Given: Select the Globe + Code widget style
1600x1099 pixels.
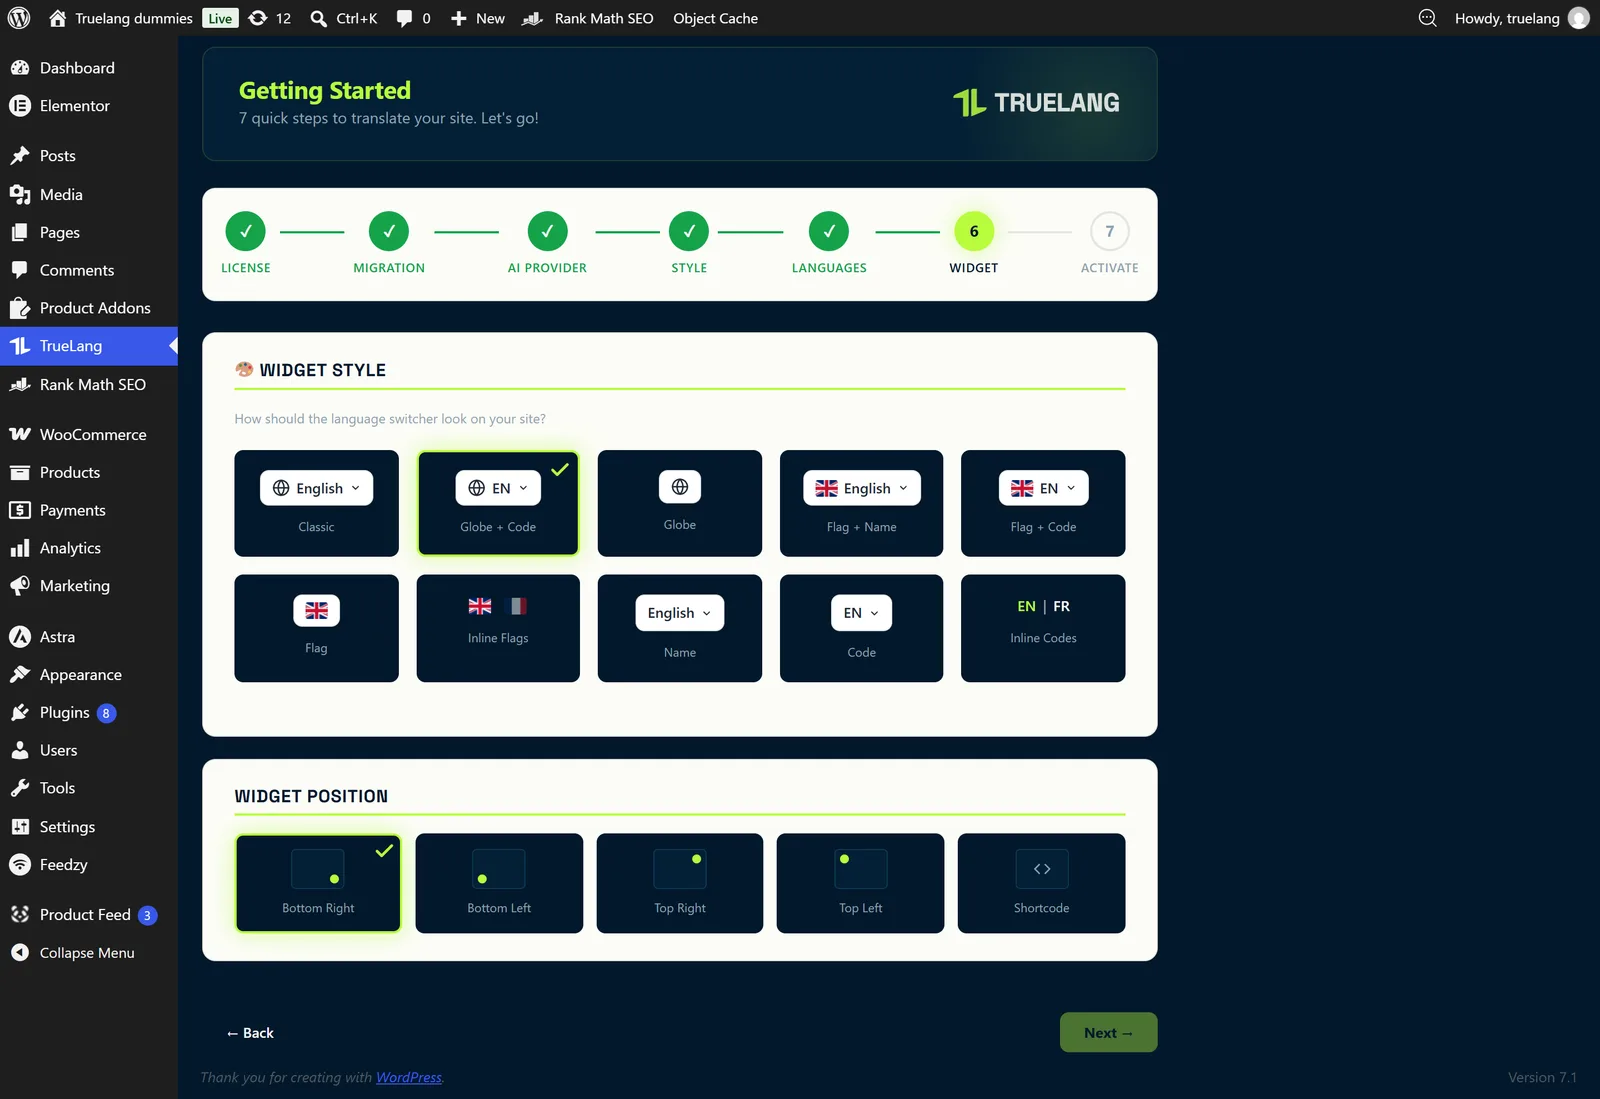Looking at the screenshot, I should click(x=498, y=503).
